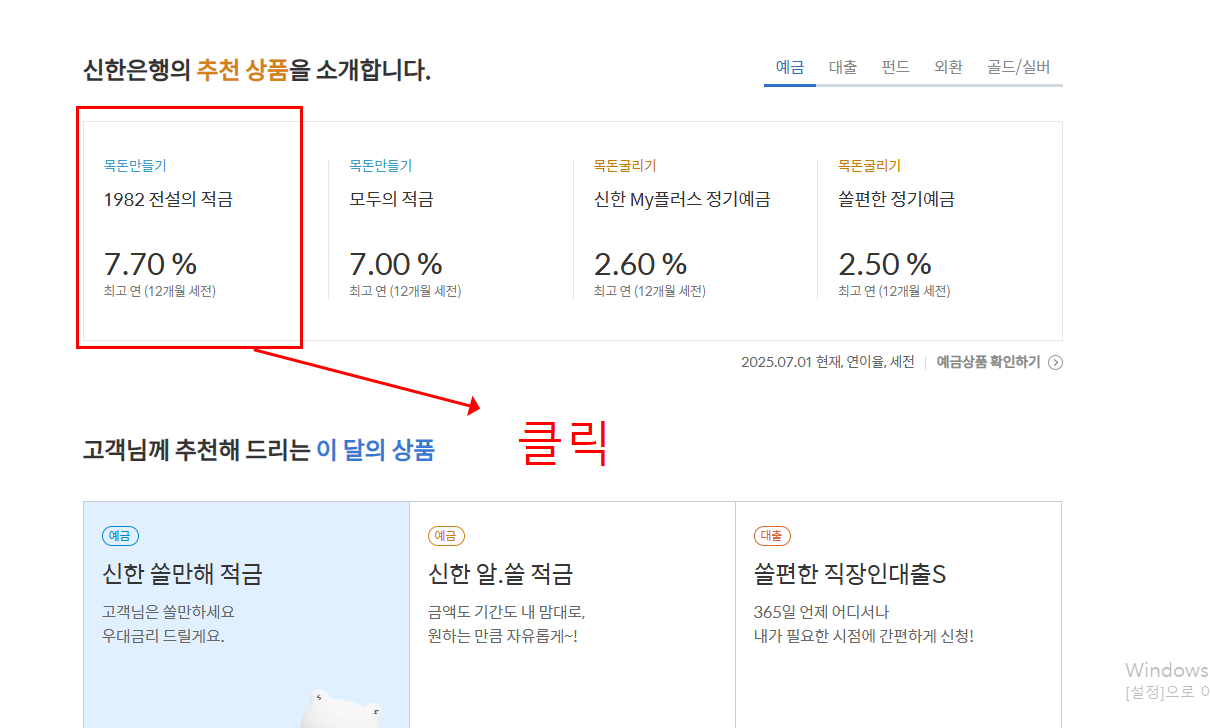Click the 예금 badge on 신한 쏠만해 적금
Viewport: 1210px width, 728px height.
(x=120, y=536)
